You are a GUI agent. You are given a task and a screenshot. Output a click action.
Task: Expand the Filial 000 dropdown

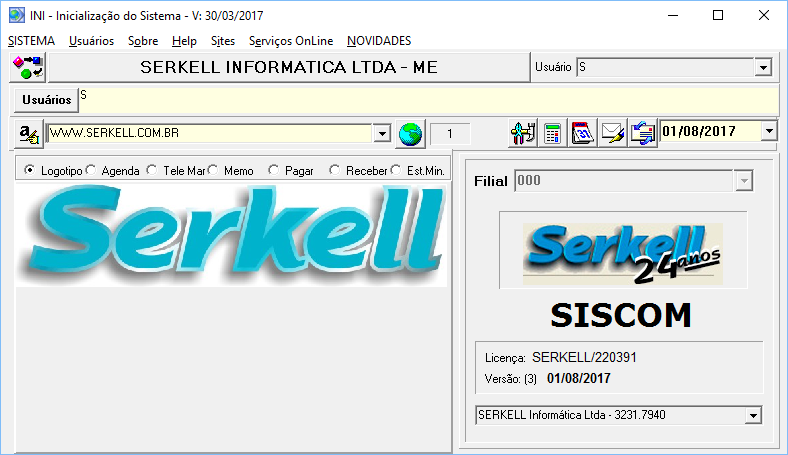point(744,181)
